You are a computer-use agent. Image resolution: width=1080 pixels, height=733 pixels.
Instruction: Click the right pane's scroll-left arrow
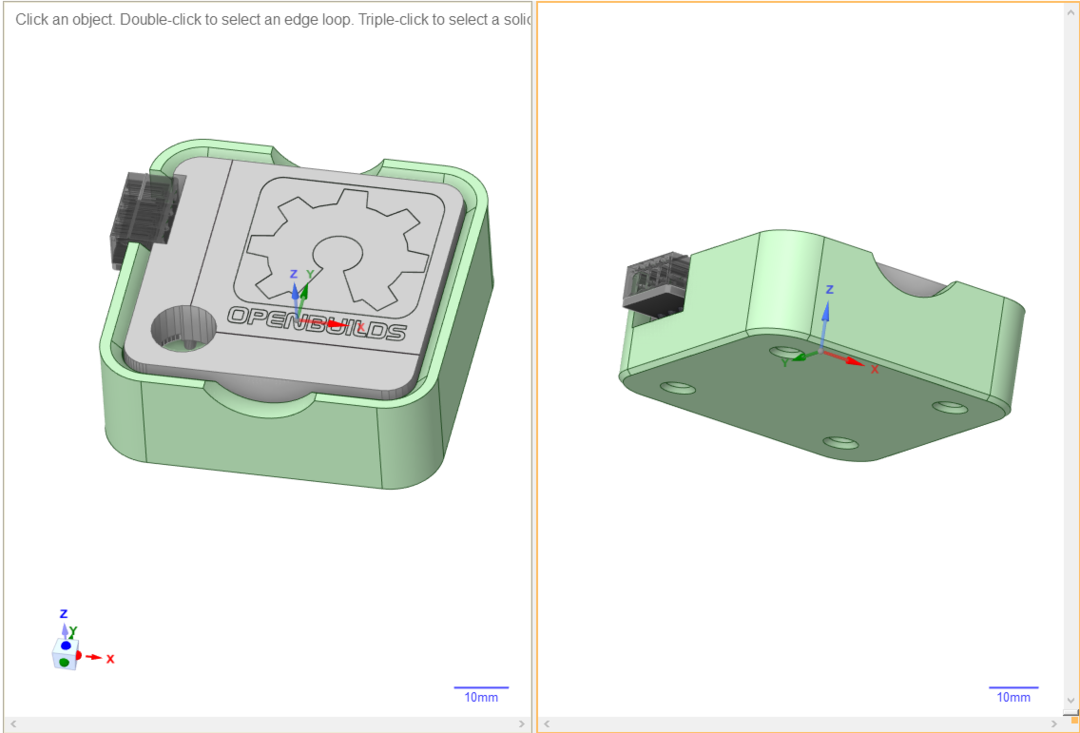click(x=546, y=723)
